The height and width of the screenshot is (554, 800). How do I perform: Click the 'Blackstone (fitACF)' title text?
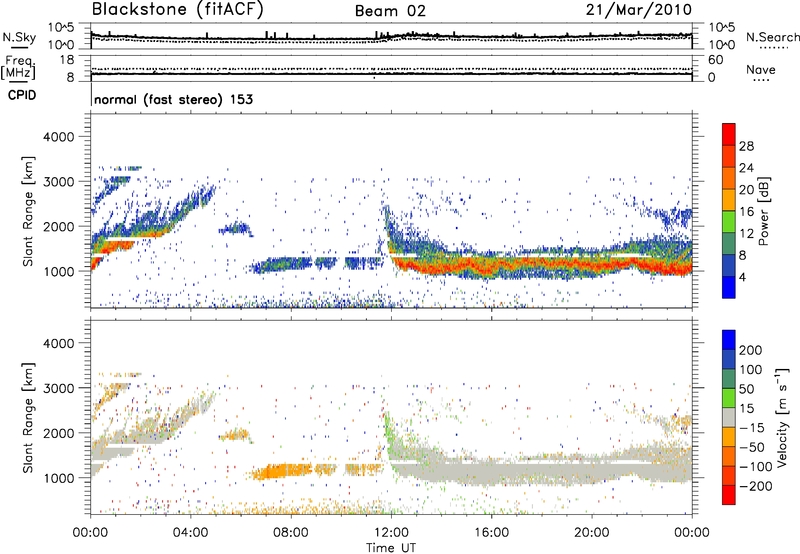point(177,10)
